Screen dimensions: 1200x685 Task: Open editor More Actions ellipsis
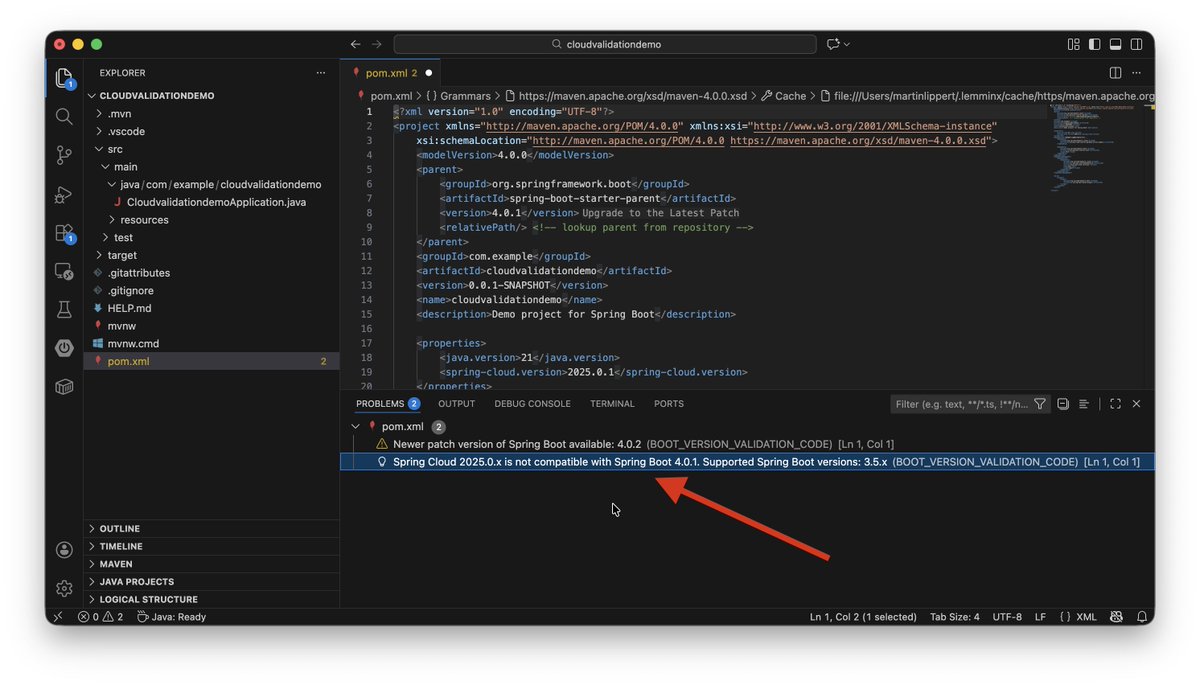point(1137,73)
